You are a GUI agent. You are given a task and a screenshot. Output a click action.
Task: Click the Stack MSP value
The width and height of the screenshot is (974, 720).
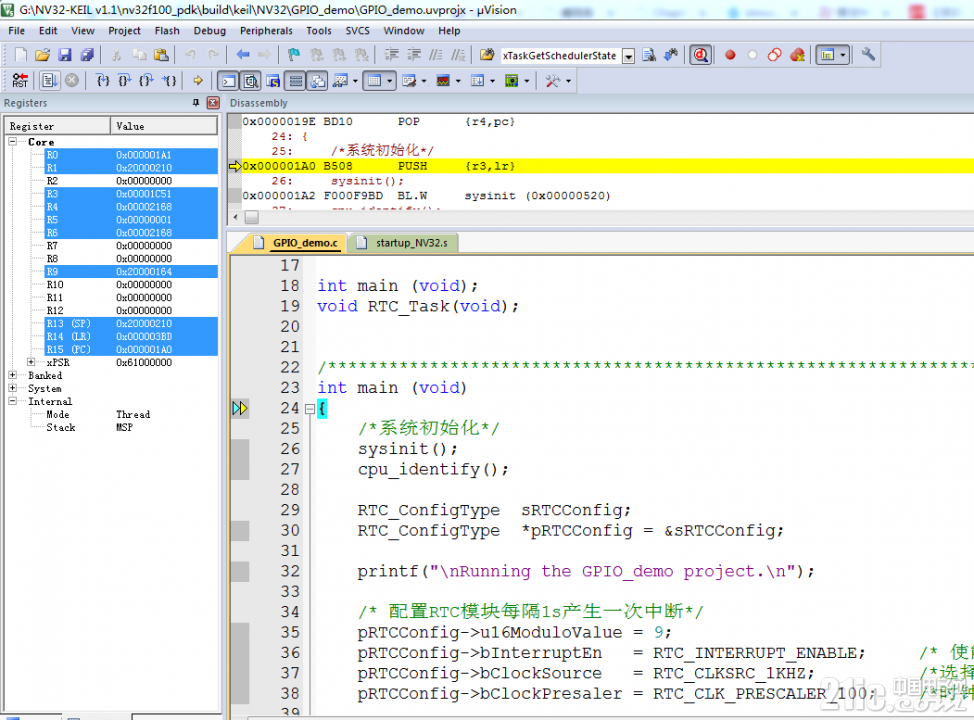coord(124,427)
